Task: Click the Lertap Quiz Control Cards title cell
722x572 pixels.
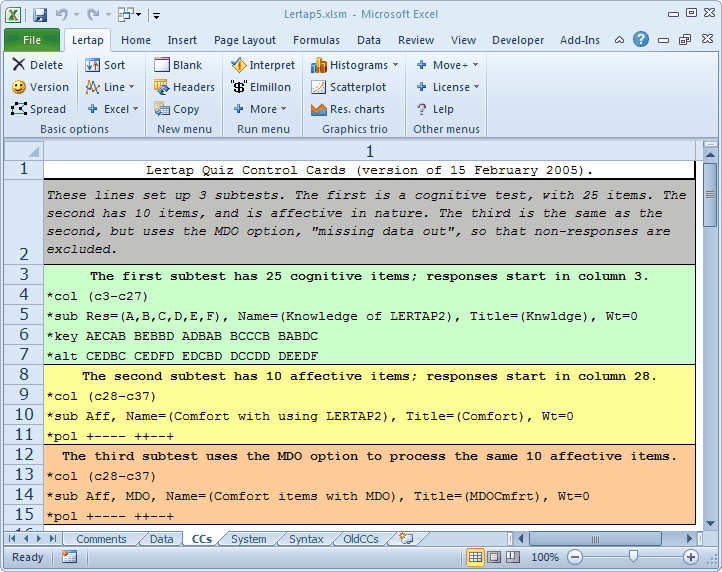Action: pyautogui.click(x=369, y=170)
